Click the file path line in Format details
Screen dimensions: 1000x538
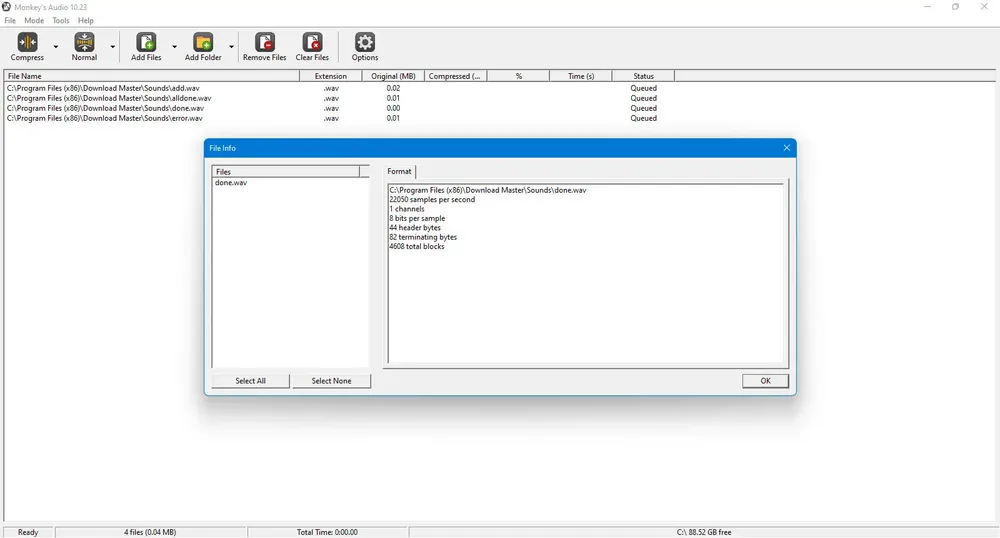(x=488, y=190)
